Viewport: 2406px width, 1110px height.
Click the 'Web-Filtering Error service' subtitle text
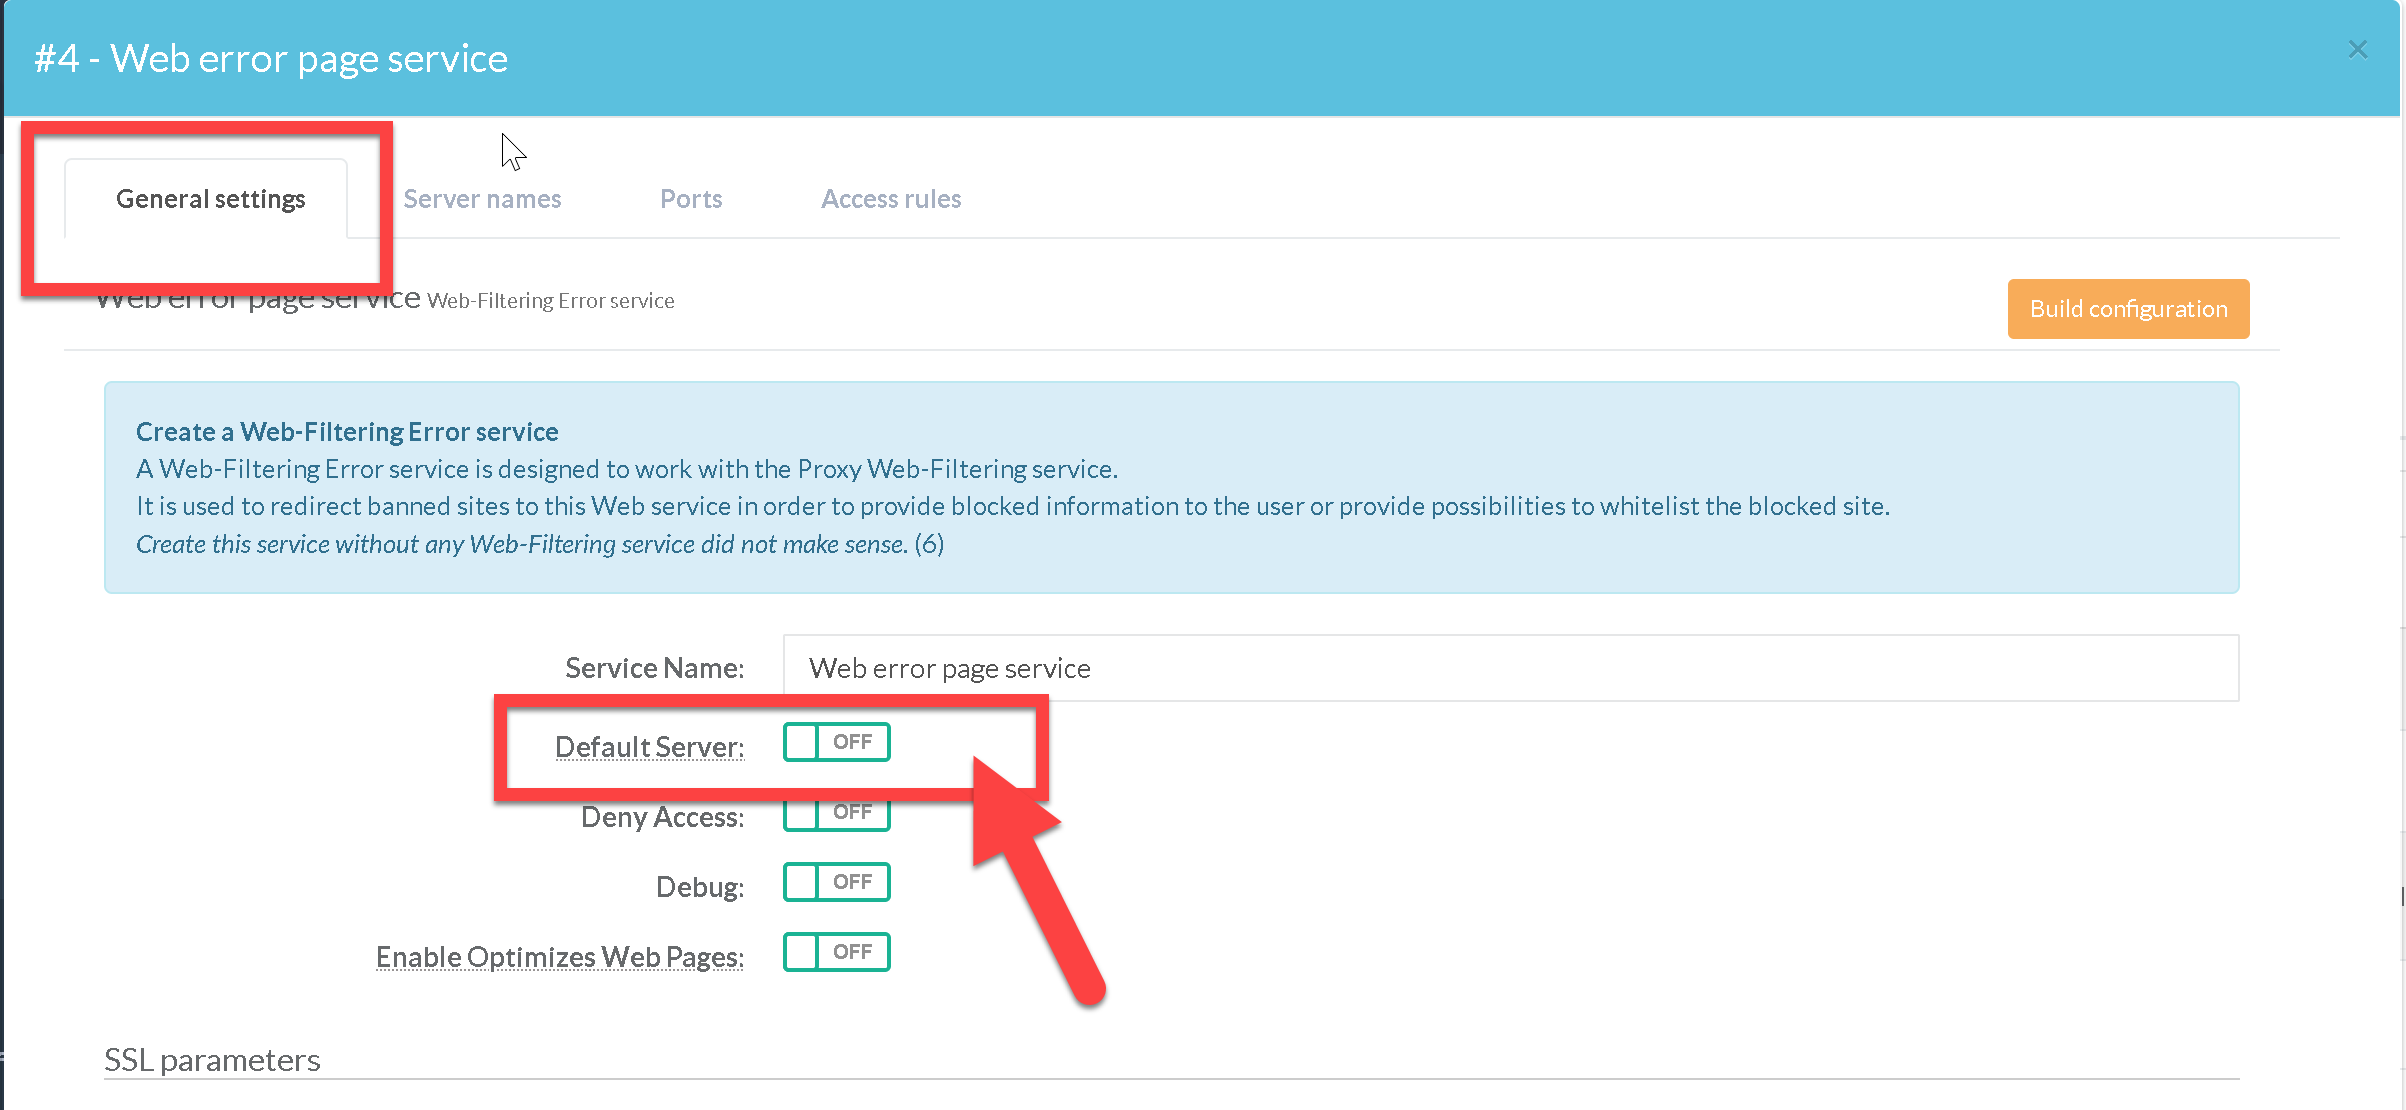pos(550,301)
